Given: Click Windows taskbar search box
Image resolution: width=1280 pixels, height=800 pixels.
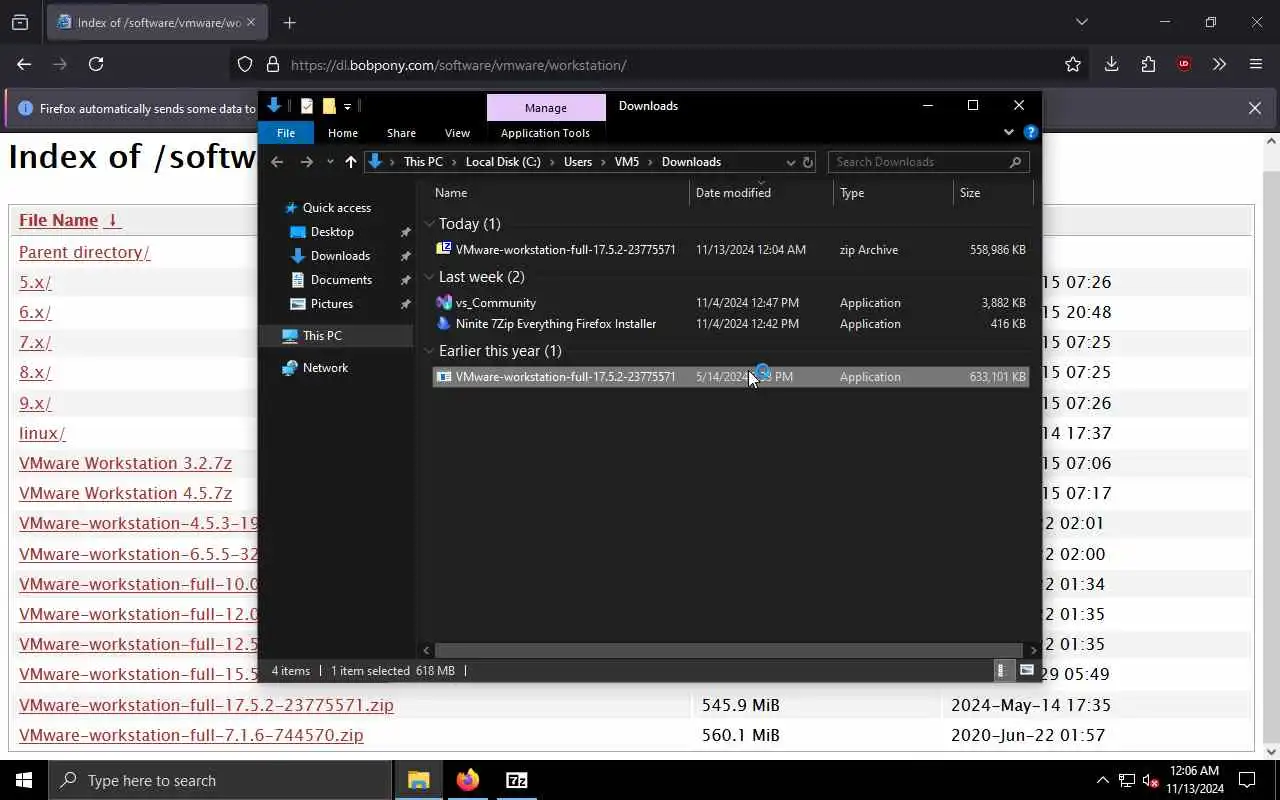Looking at the screenshot, I should [x=221, y=780].
